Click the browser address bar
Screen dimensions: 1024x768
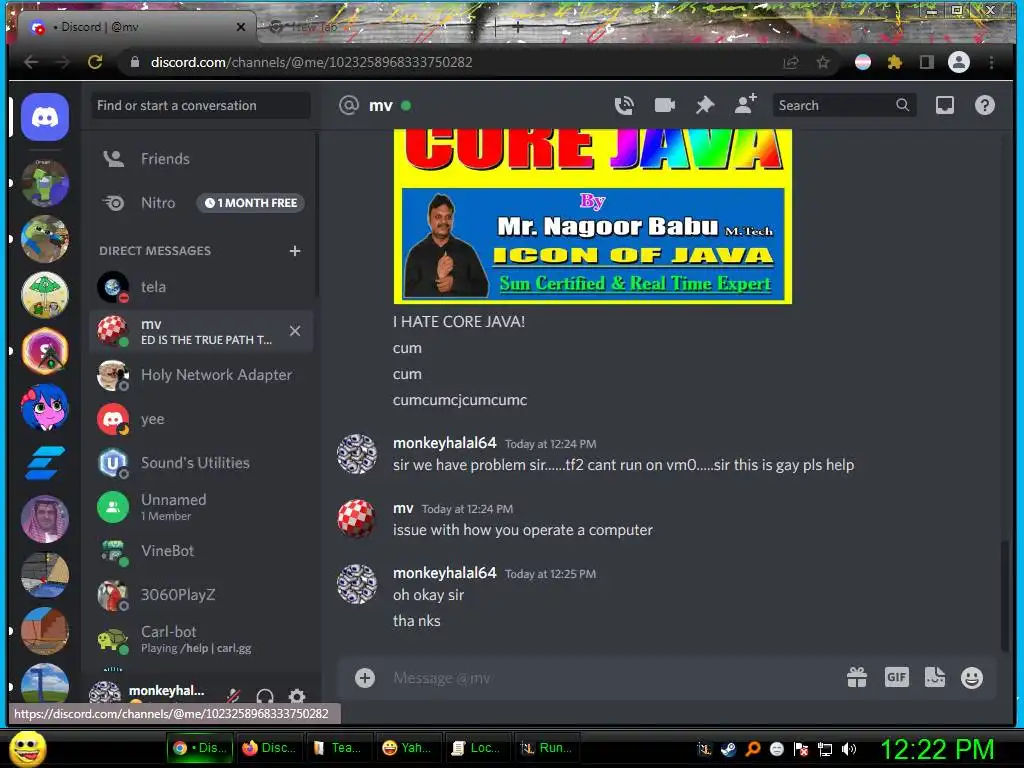click(x=451, y=62)
